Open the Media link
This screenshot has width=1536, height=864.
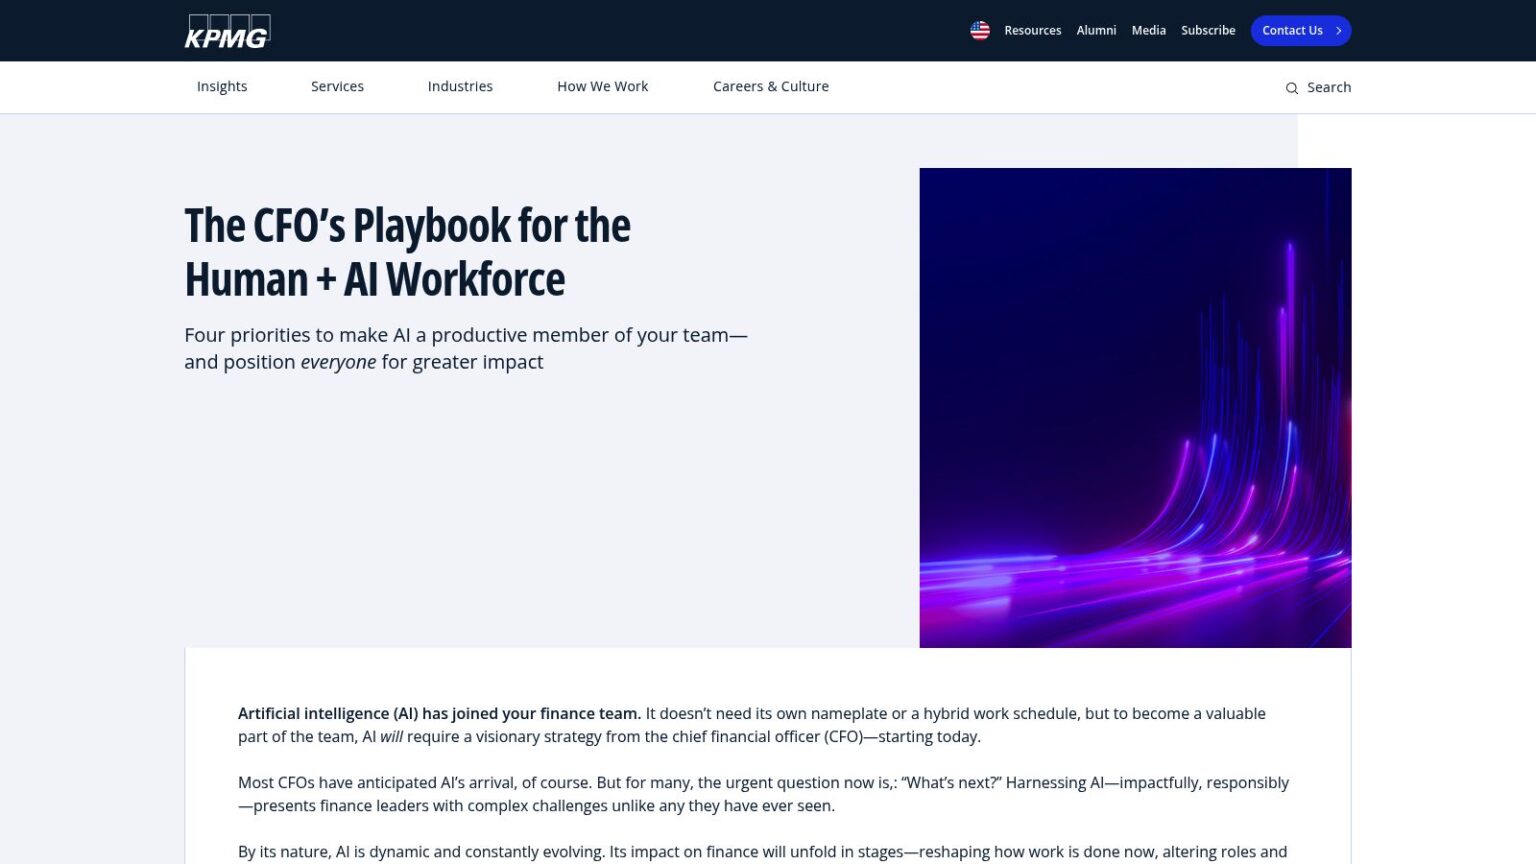pyautogui.click(x=1149, y=31)
